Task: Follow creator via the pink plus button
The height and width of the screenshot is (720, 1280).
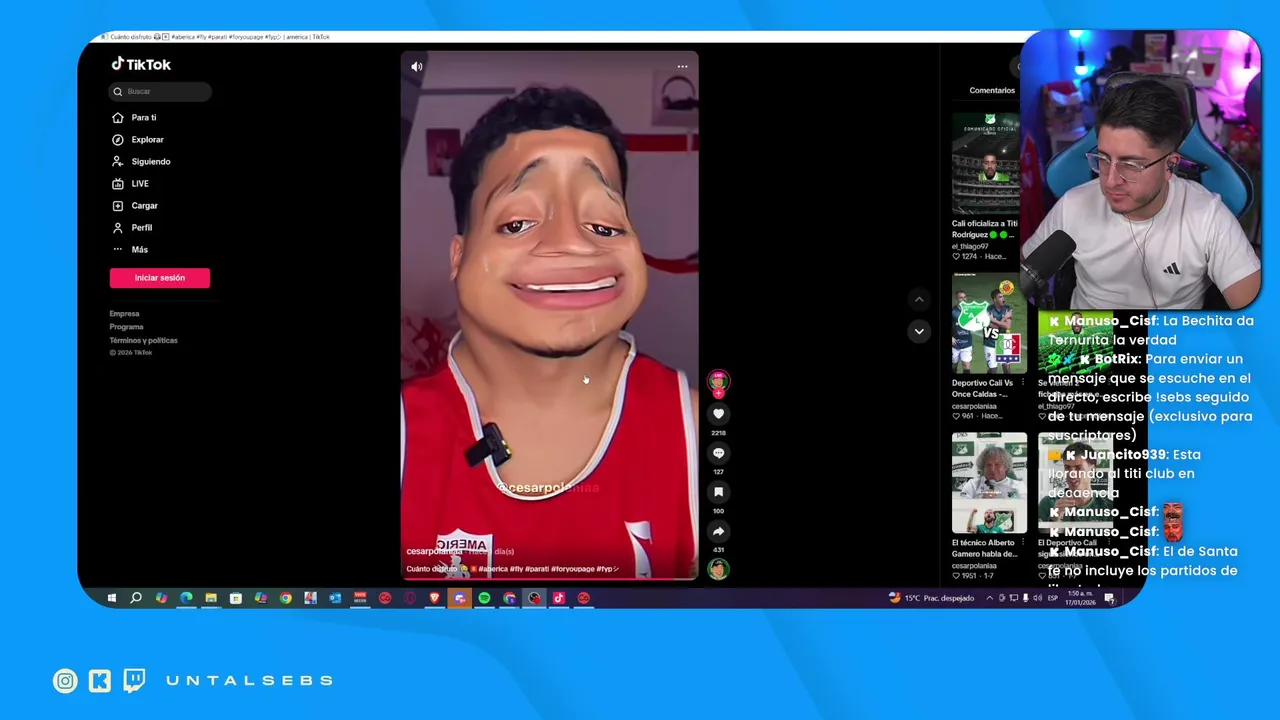Action: (718, 393)
